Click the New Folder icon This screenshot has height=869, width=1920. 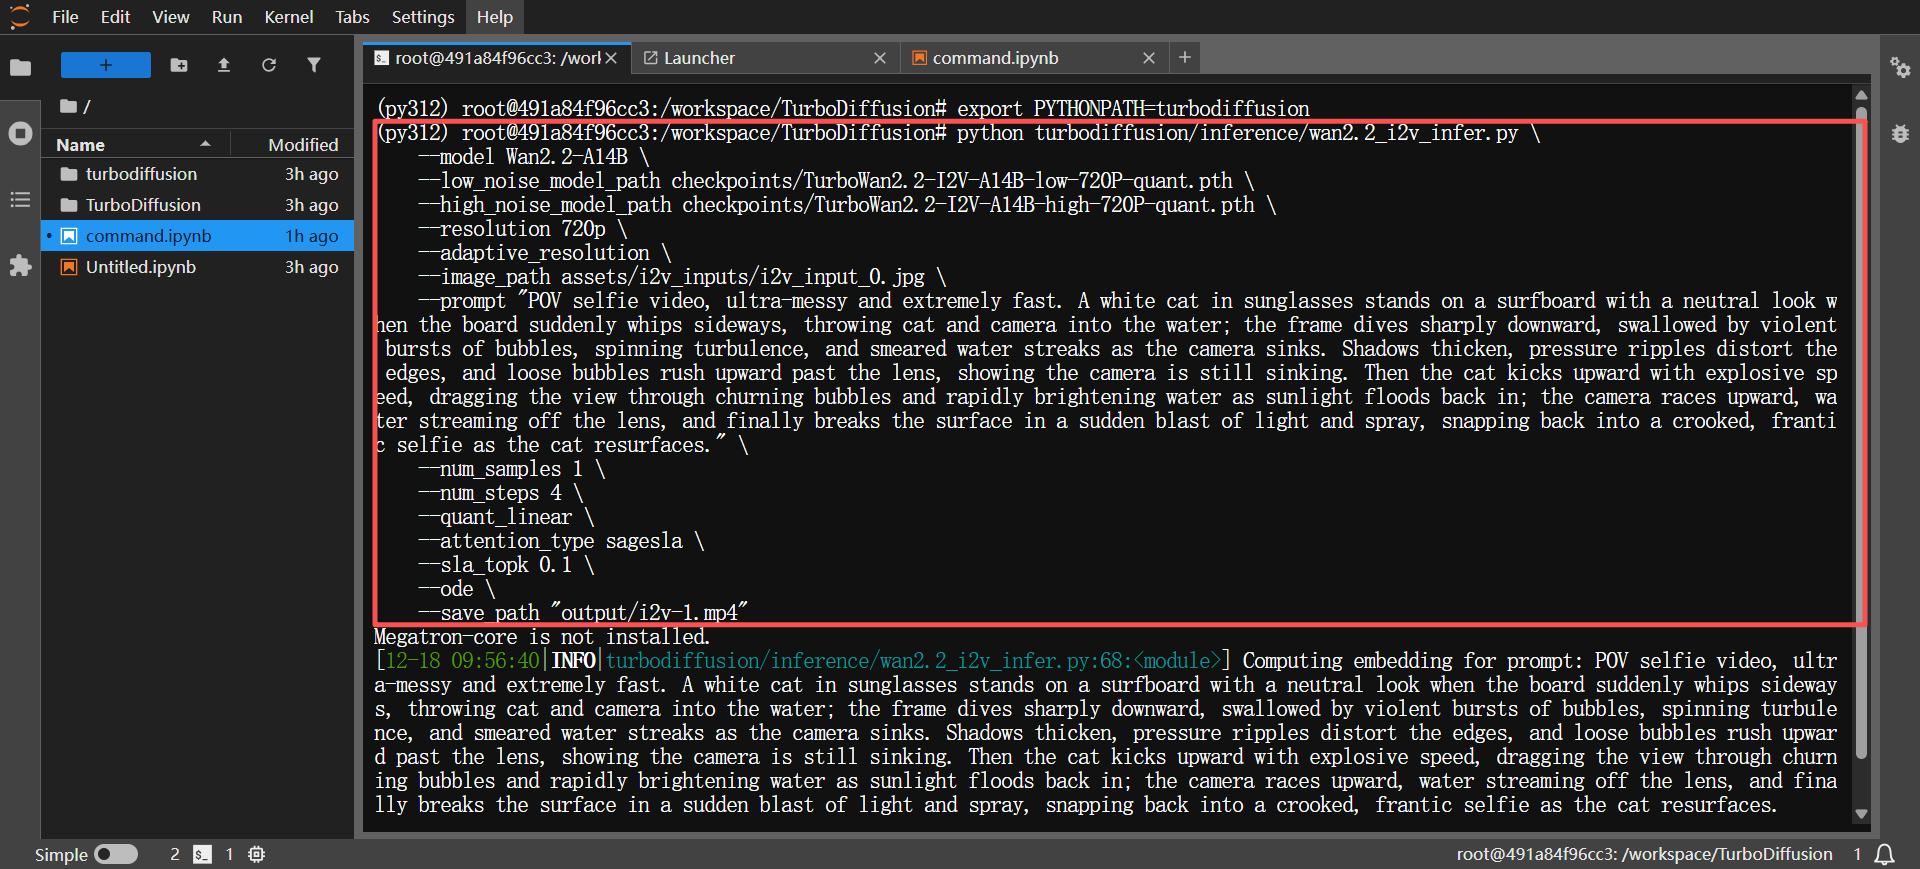pyautogui.click(x=179, y=65)
